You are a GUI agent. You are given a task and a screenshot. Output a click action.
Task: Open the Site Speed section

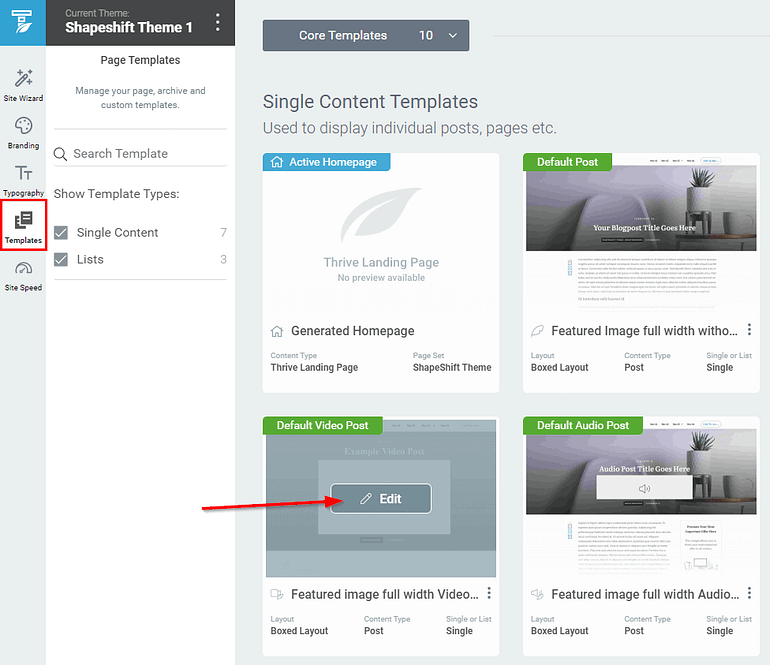pos(23,274)
